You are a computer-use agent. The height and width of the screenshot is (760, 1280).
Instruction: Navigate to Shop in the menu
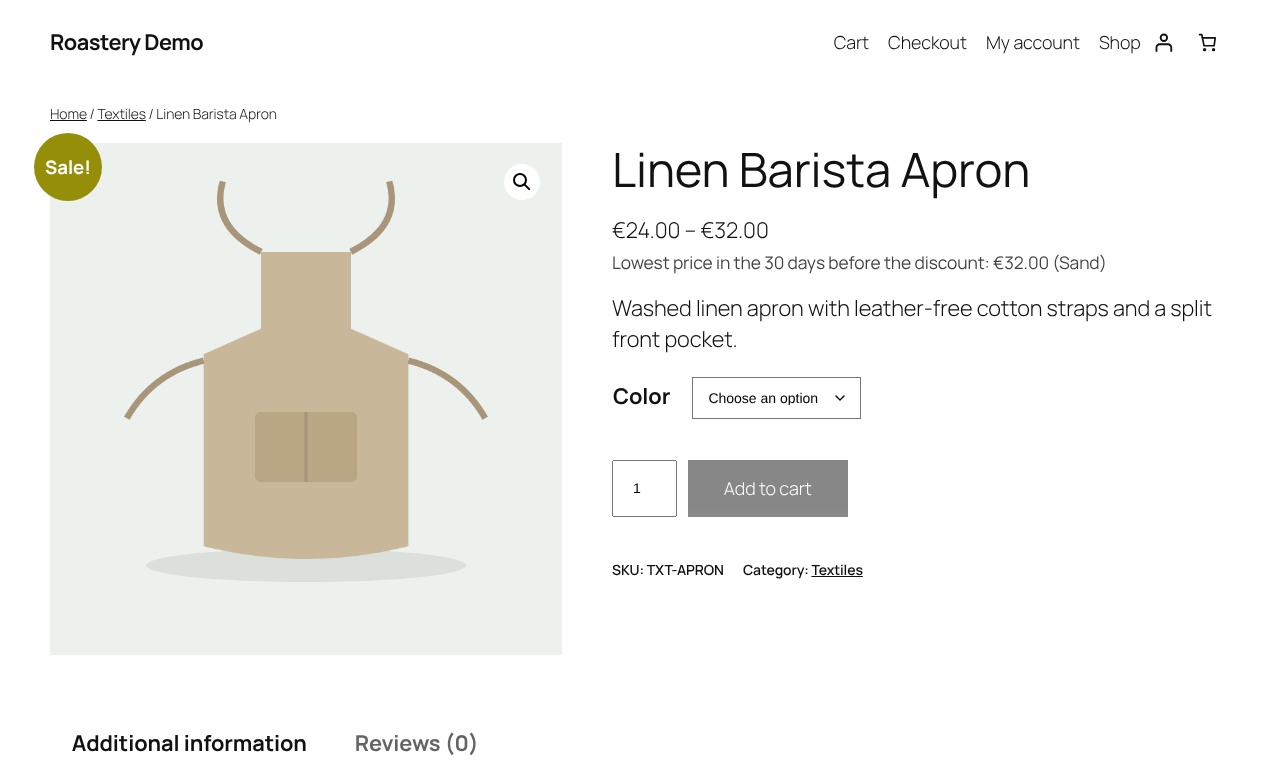(x=1120, y=43)
